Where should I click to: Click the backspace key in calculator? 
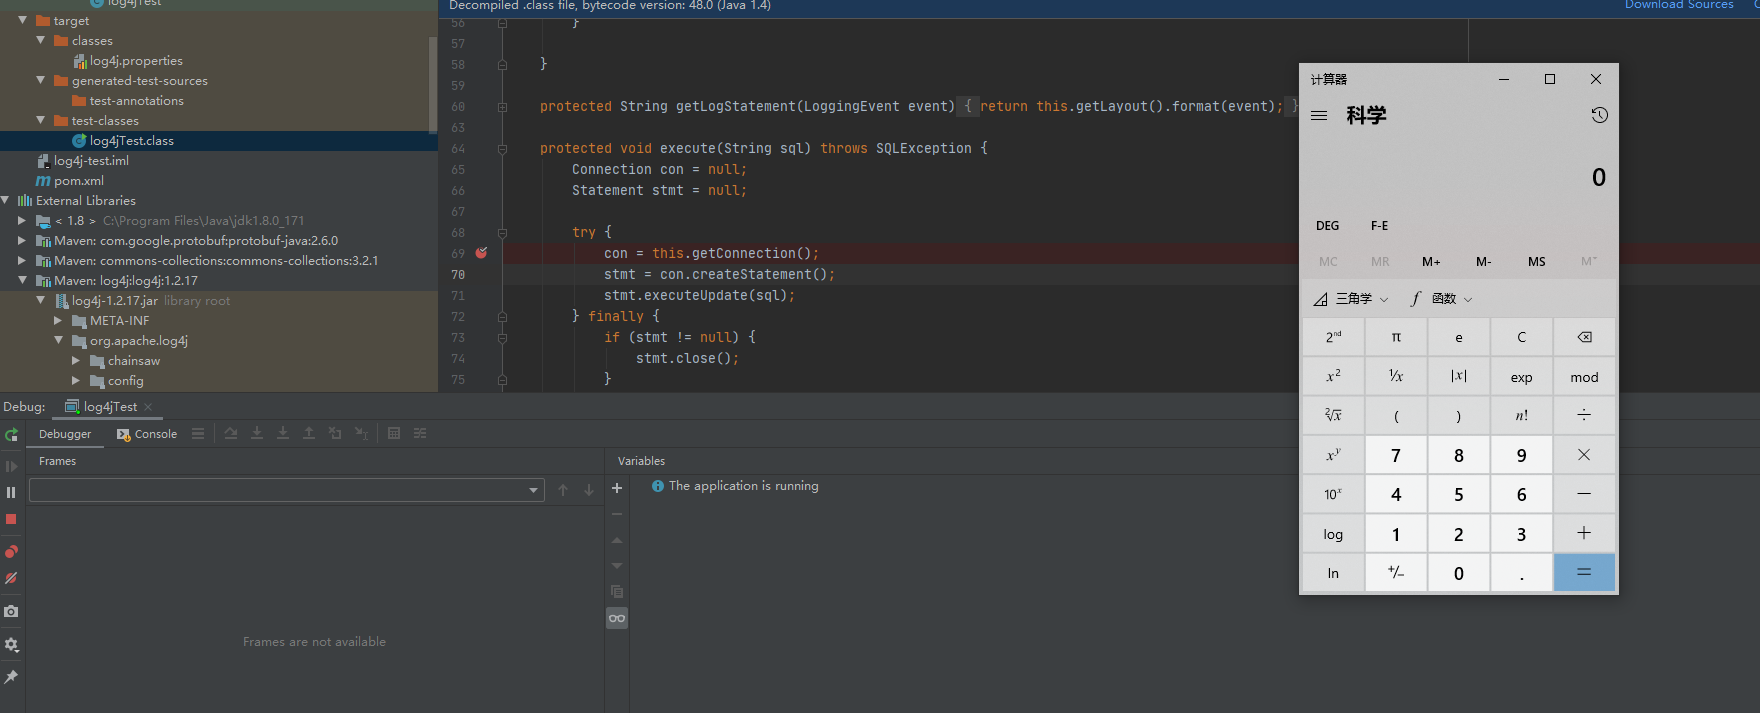1584,337
